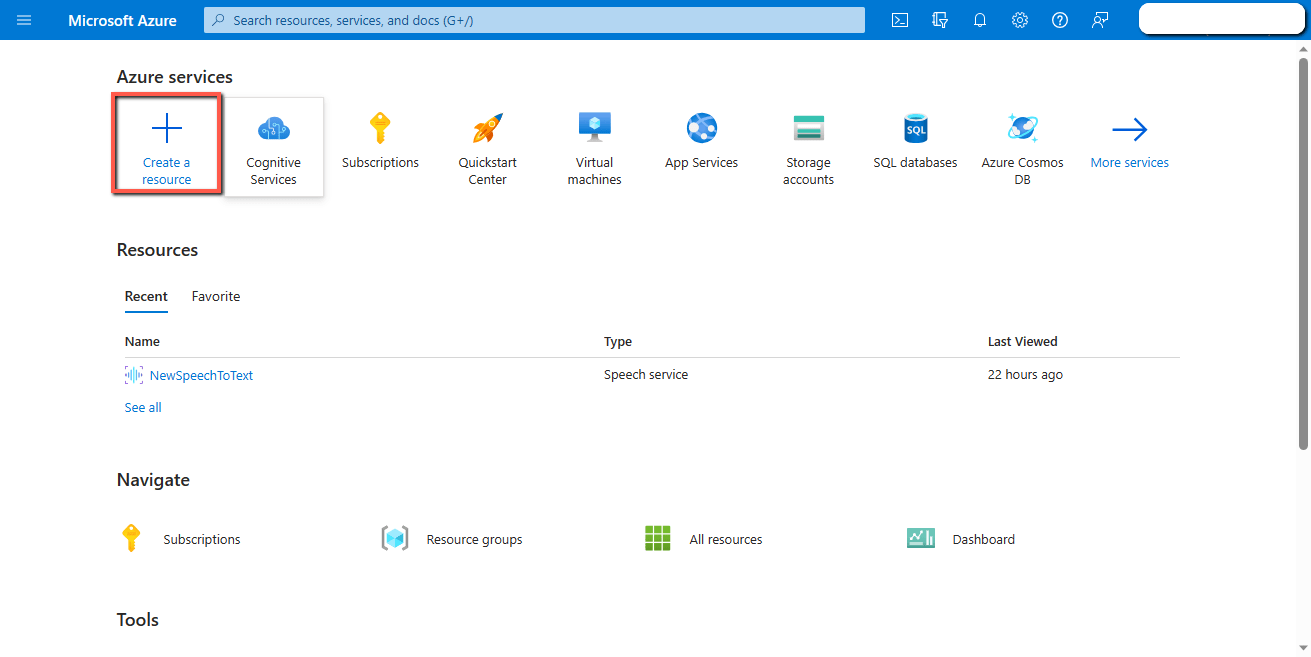Open the NewSpeechToText resource link
The width and height of the screenshot is (1311, 657).
click(201, 375)
